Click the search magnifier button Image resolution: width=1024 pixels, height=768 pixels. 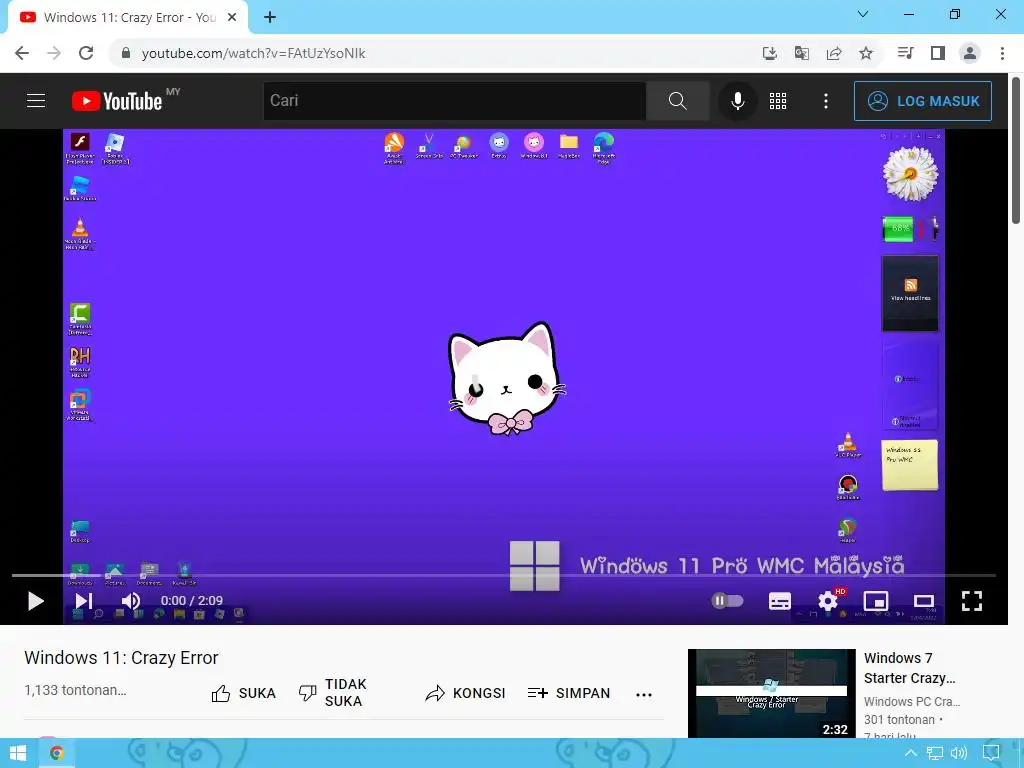678,101
